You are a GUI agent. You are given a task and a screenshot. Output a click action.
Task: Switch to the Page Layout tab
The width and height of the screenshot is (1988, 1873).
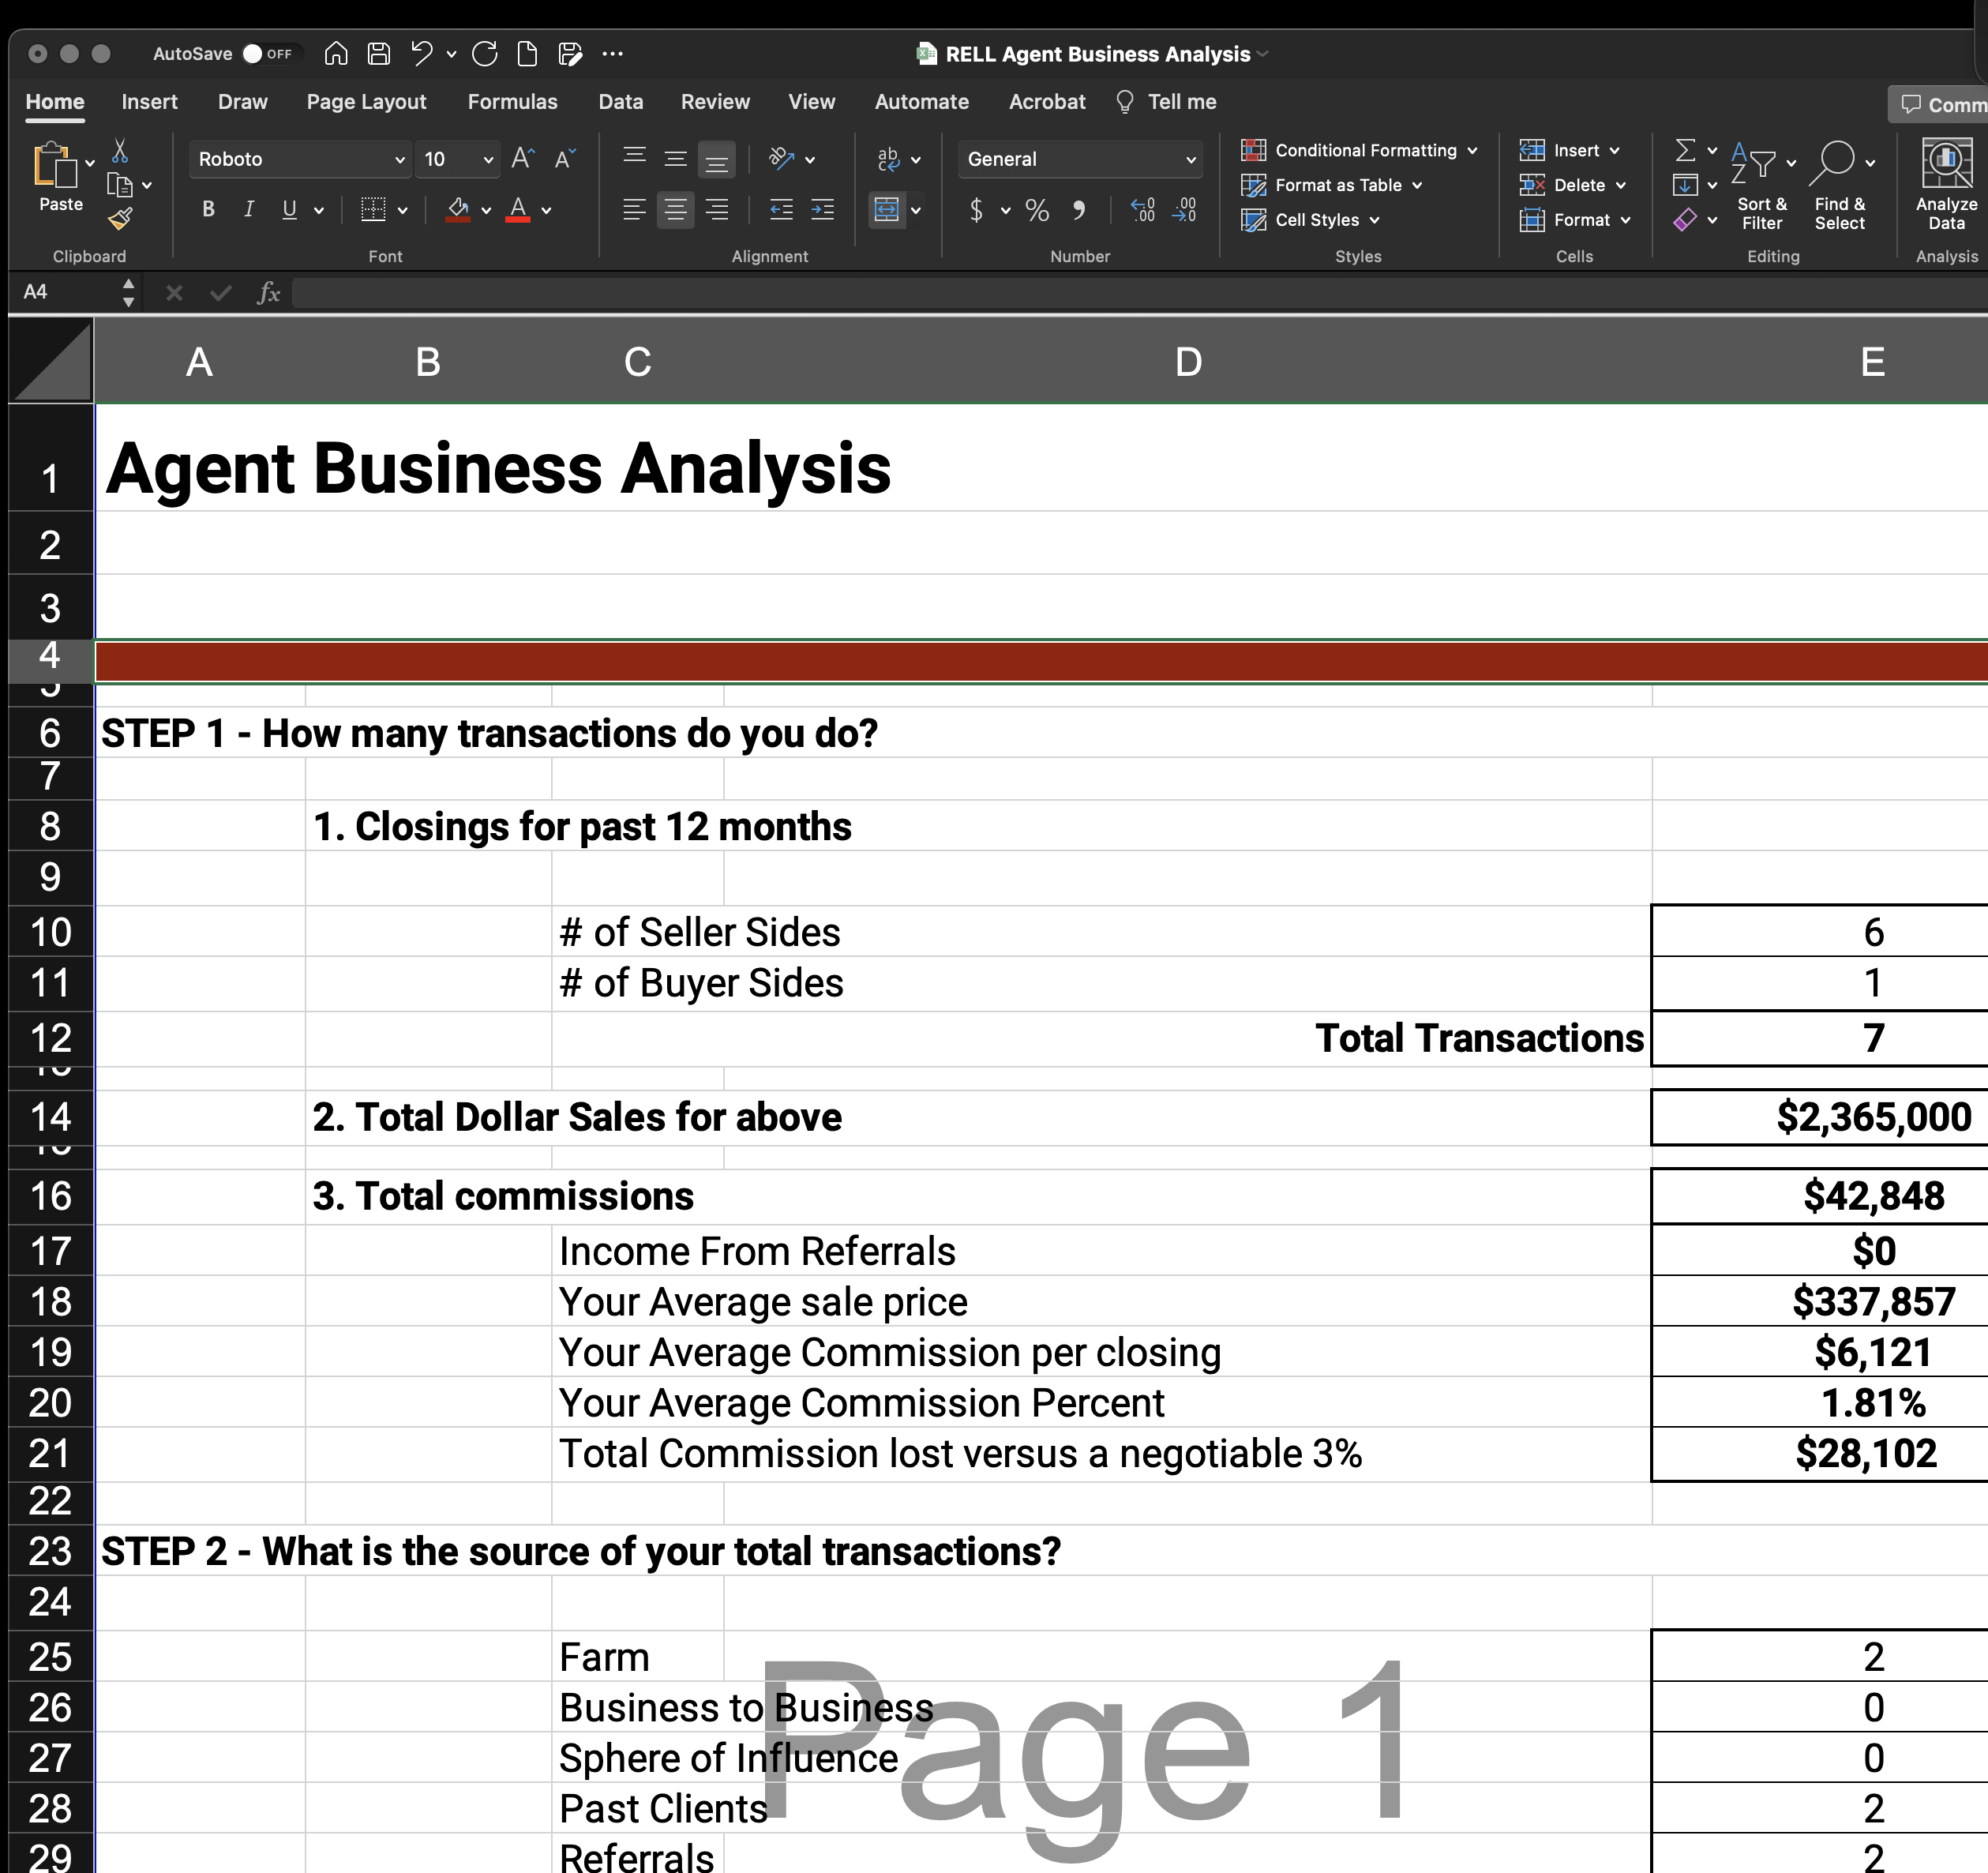[366, 102]
